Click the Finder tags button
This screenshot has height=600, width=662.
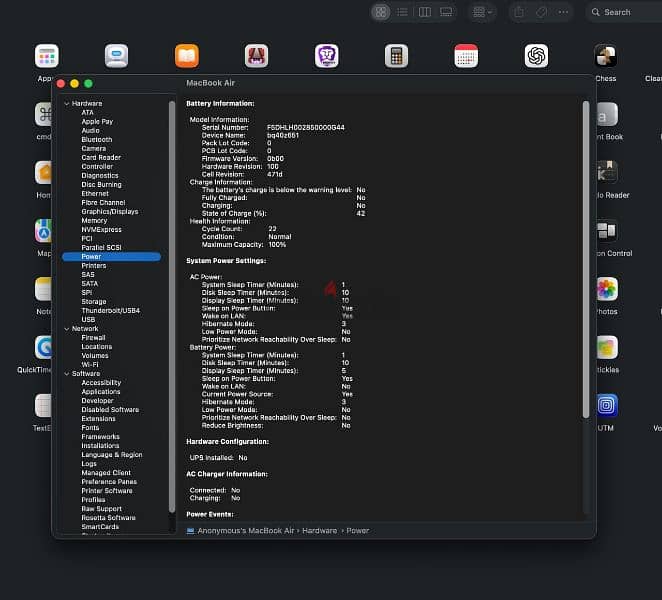541,12
